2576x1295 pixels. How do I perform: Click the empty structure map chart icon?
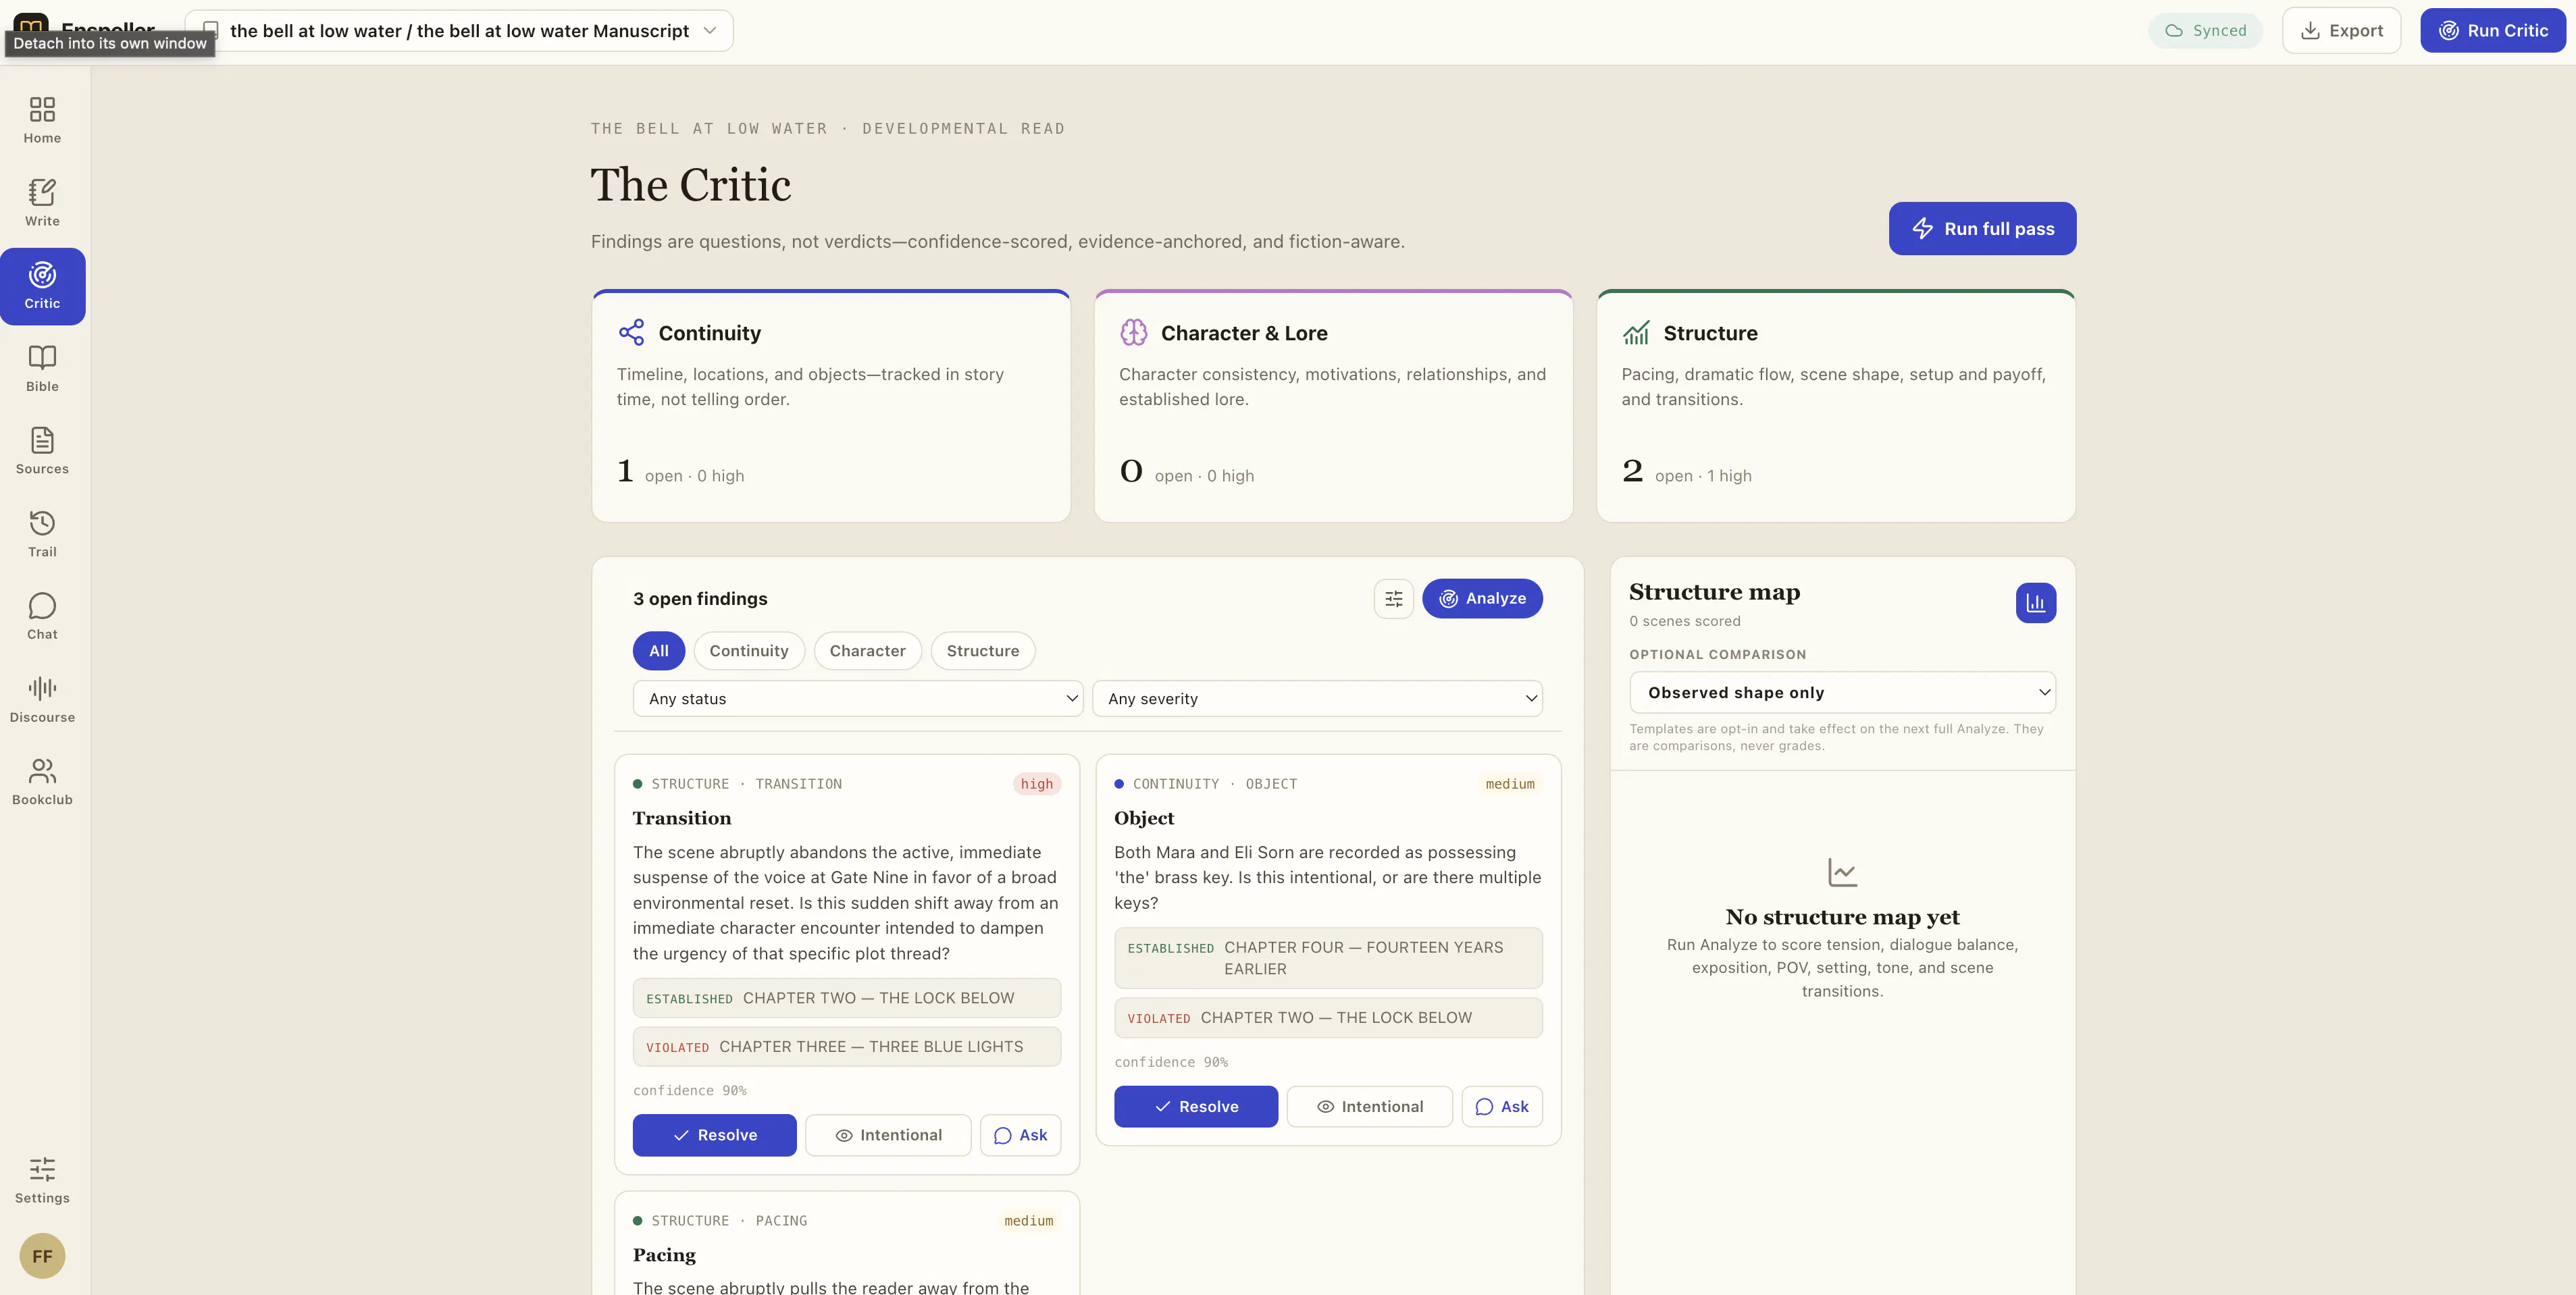[x=1842, y=872]
